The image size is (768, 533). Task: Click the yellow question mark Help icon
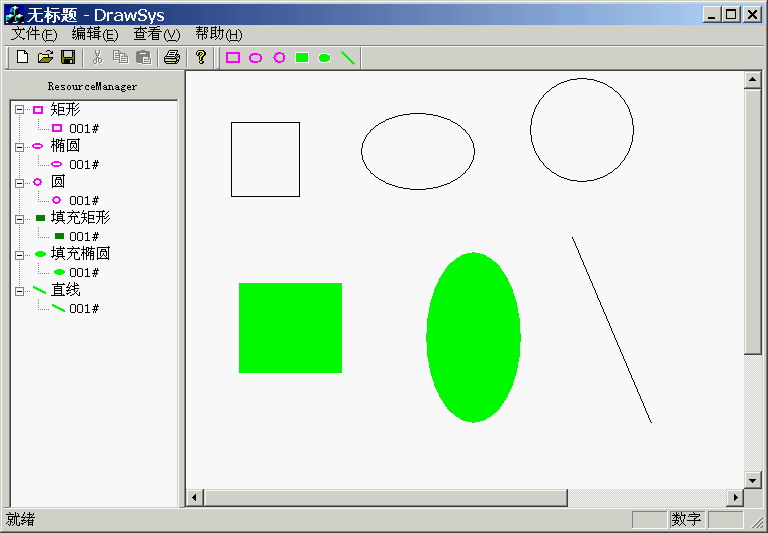pyautogui.click(x=201, y=57)
